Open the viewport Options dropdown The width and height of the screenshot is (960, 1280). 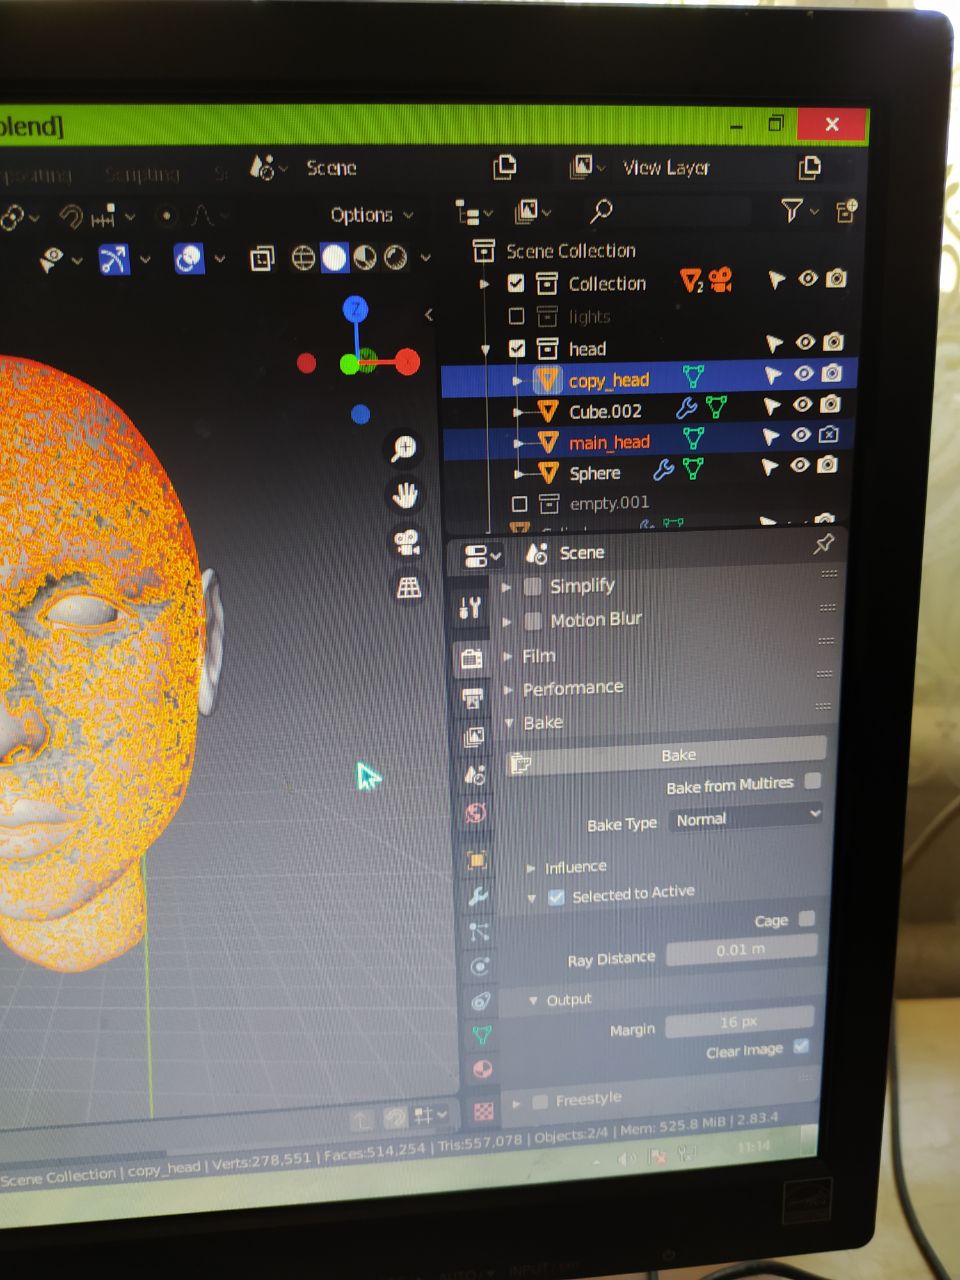point(371,215)
